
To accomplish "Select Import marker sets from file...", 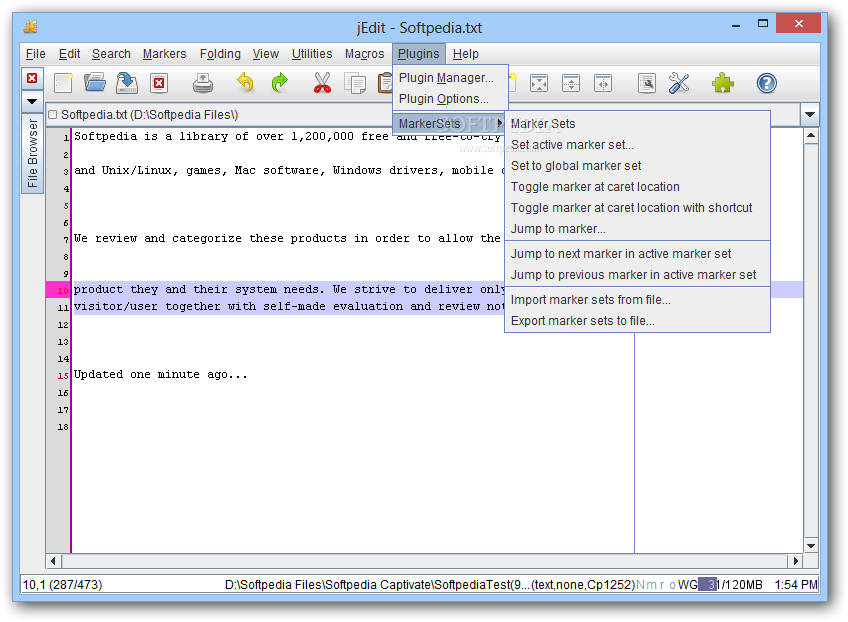I will [x=637, y=300].
